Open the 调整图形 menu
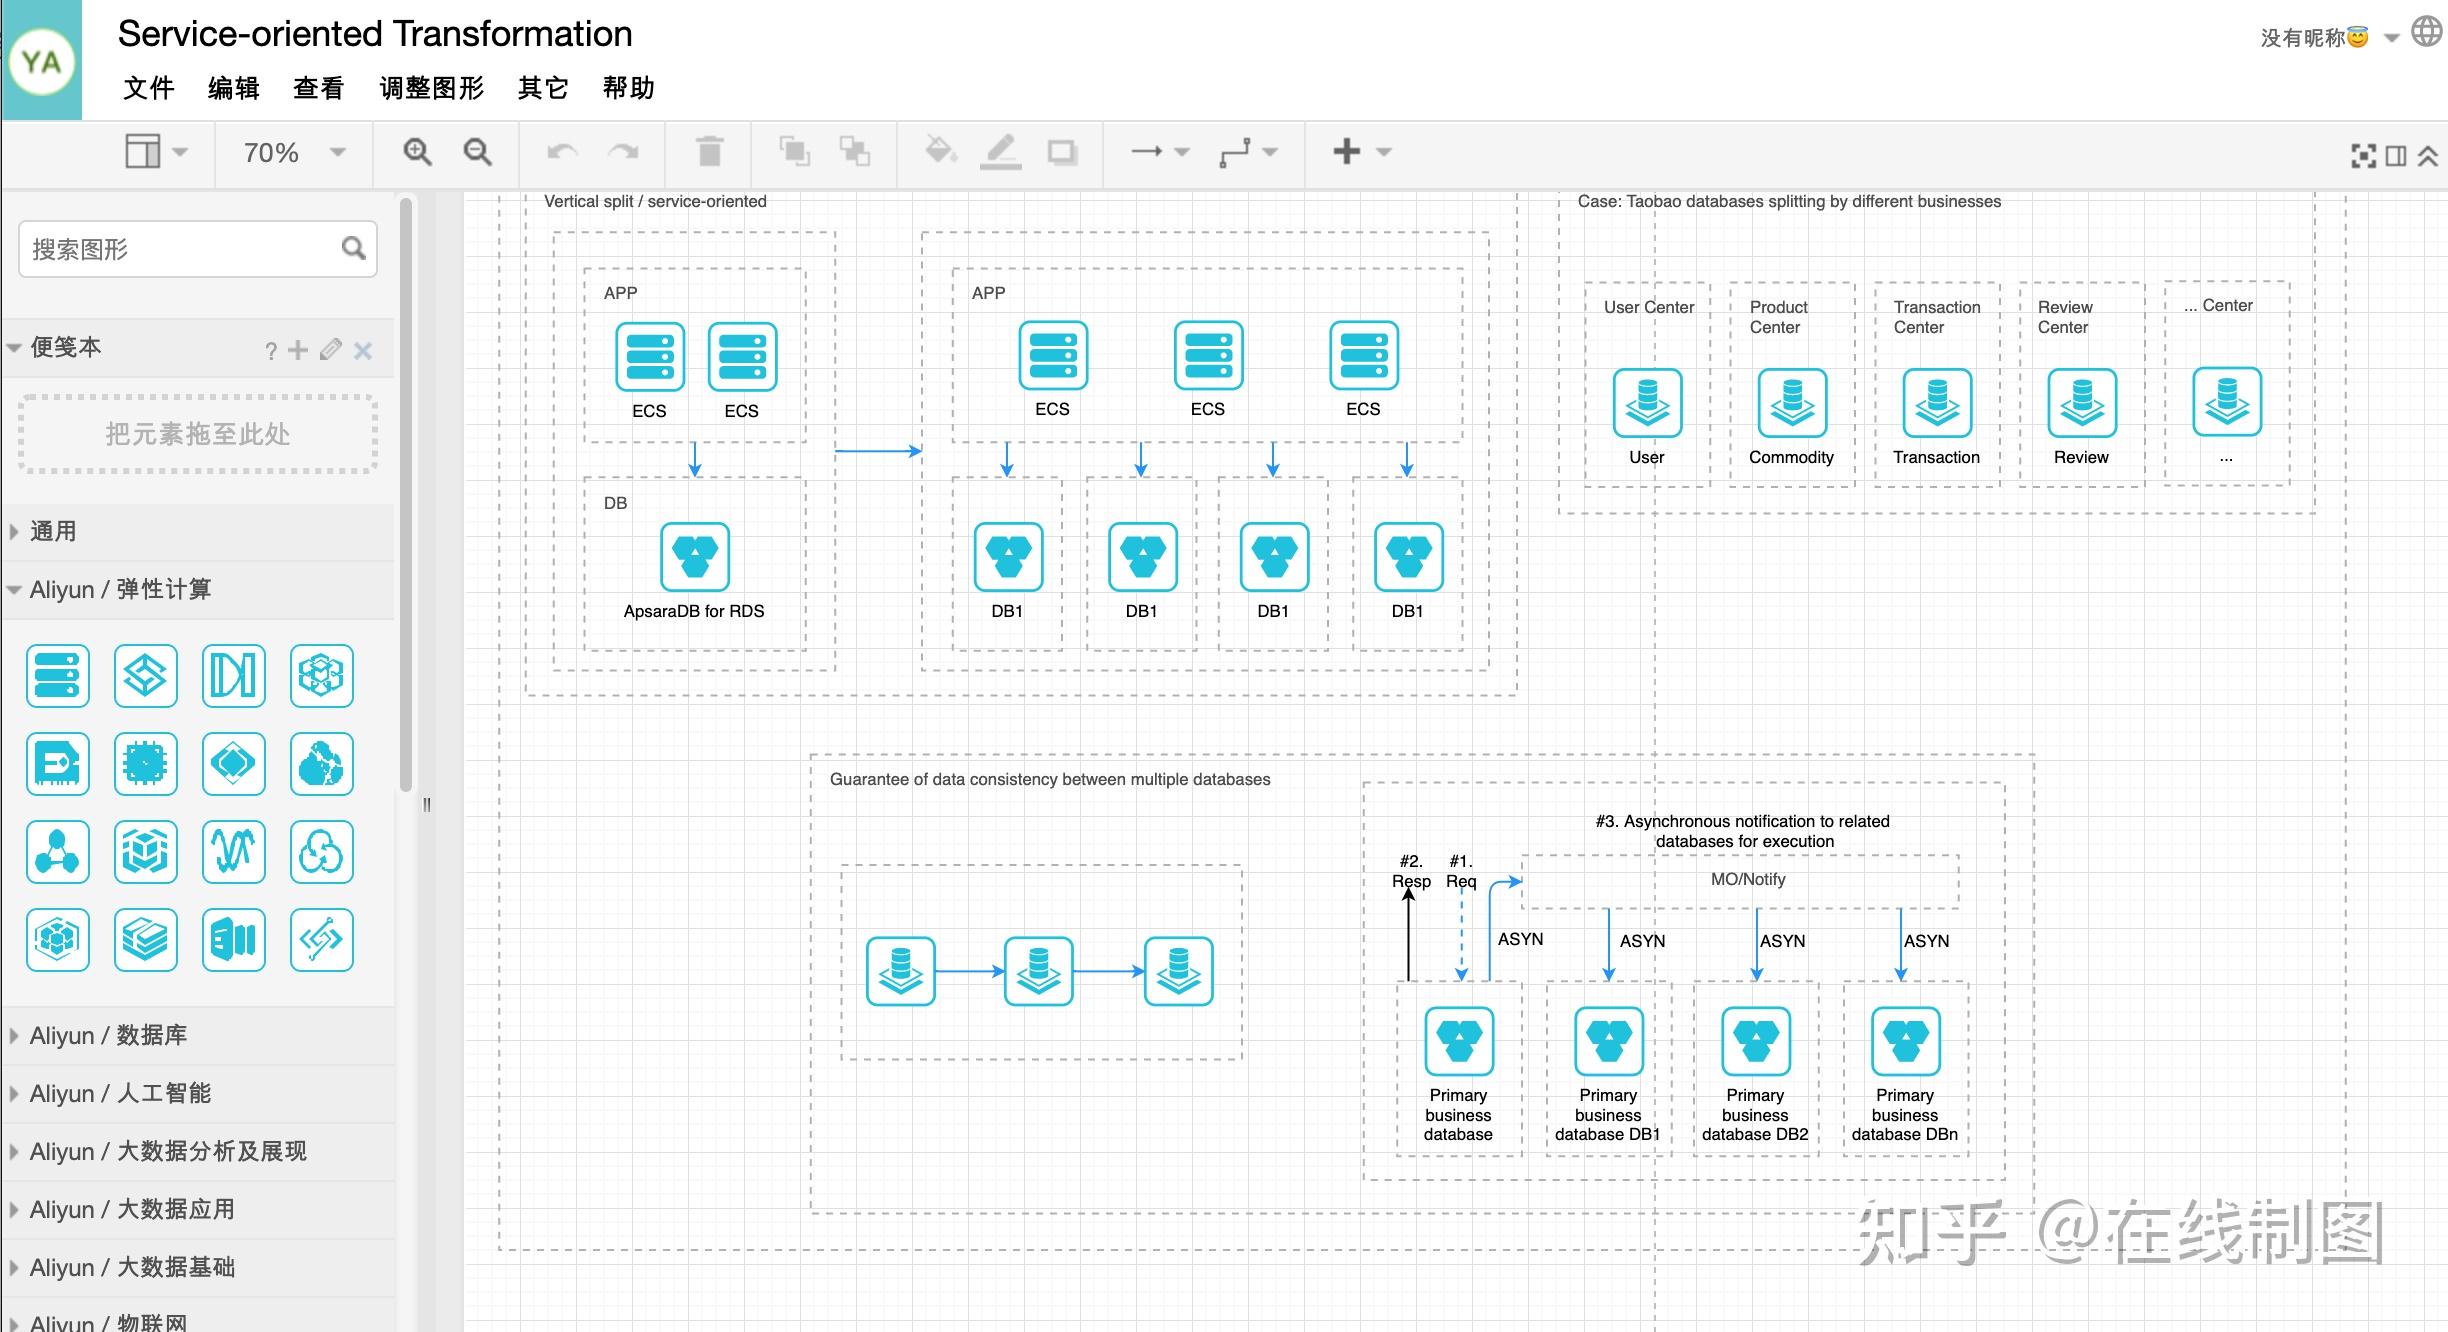This screenshot has height=1332, width=2448. coord(431,88)
